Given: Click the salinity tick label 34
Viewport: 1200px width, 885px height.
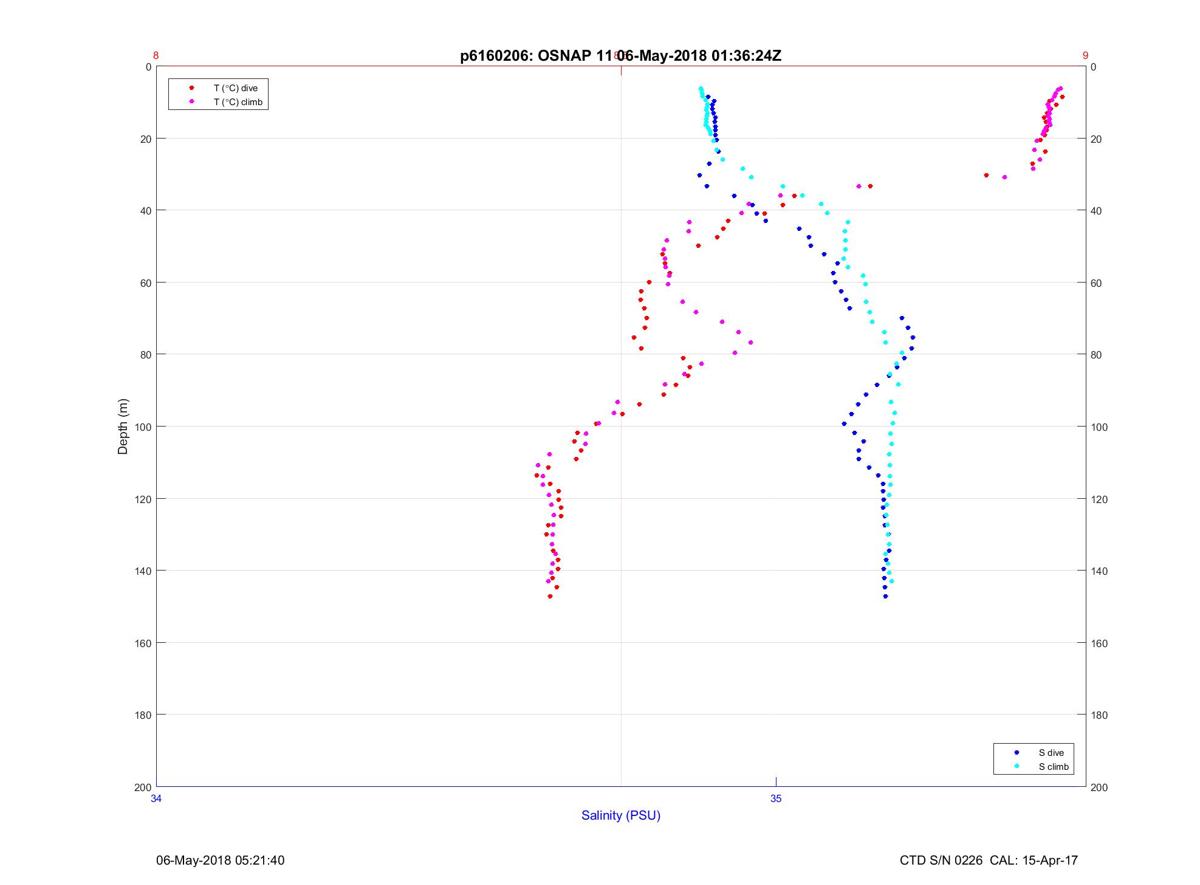Looking at the screenshot, I should [157, 798].
